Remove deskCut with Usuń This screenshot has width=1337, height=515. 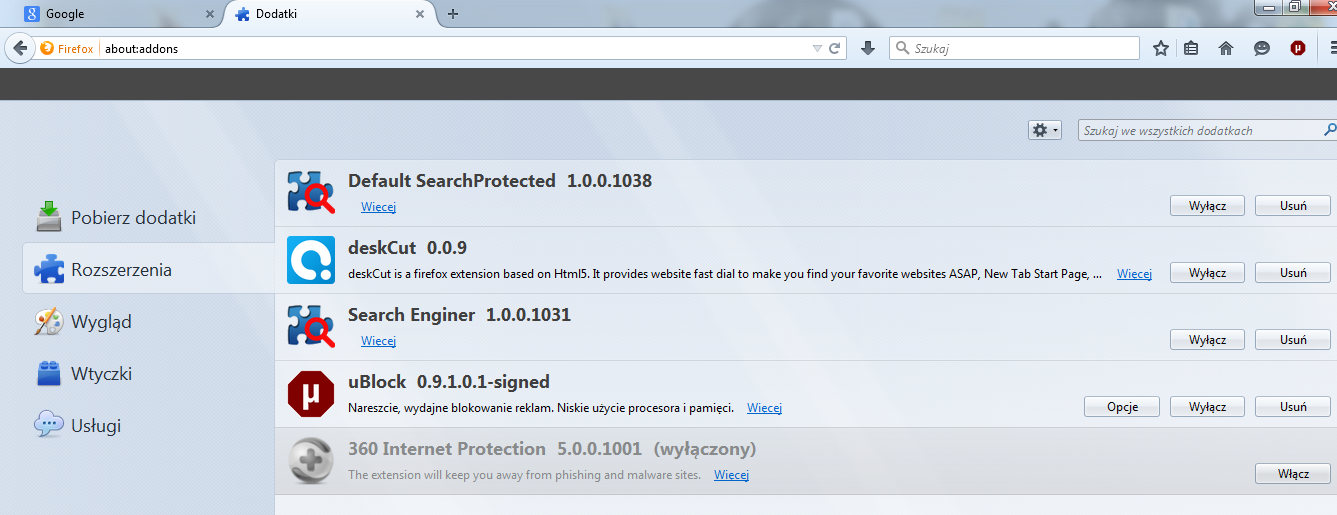1293,273
